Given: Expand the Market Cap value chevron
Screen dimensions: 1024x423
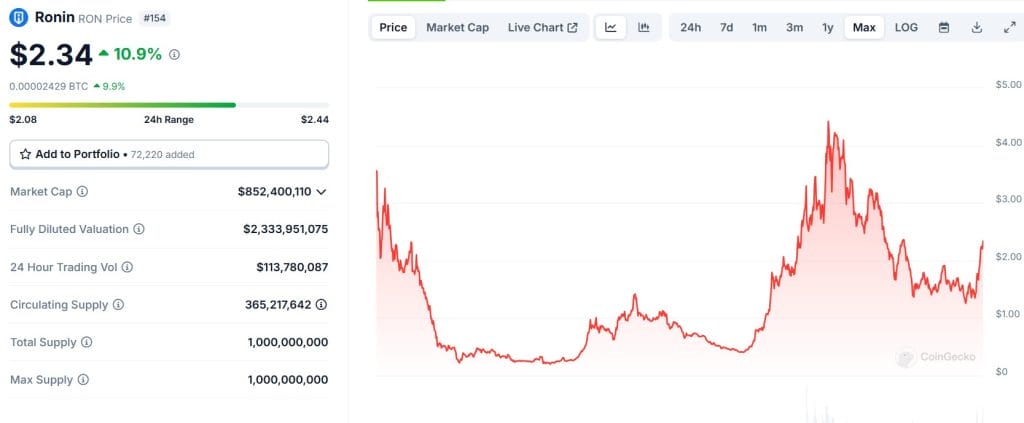Looking at the screenshot, I should [x=321, y=191].
